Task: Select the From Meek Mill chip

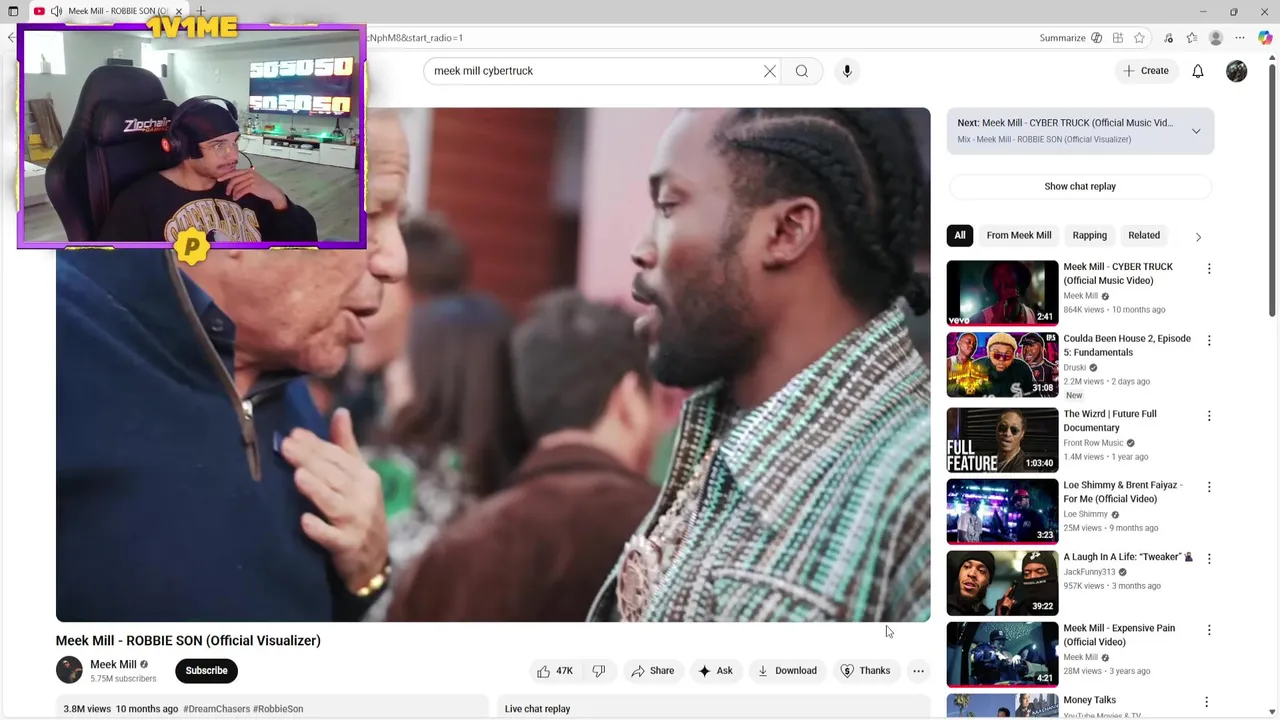Action: [x=1019, y=236]
